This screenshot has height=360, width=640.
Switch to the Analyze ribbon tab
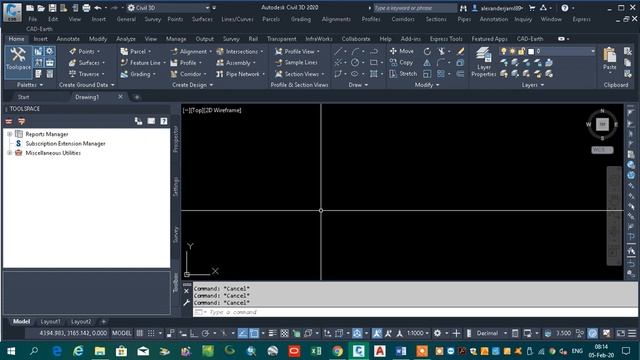coord(126,39)
